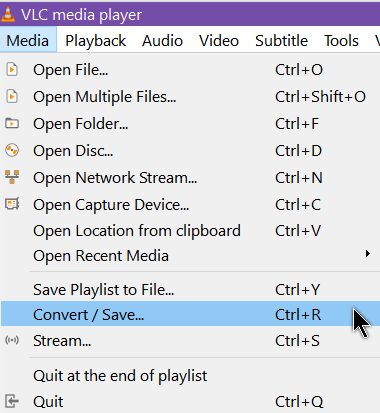This screenshot has height=413, width=380.
Task: Open the Audio menu
Action: 162,41
